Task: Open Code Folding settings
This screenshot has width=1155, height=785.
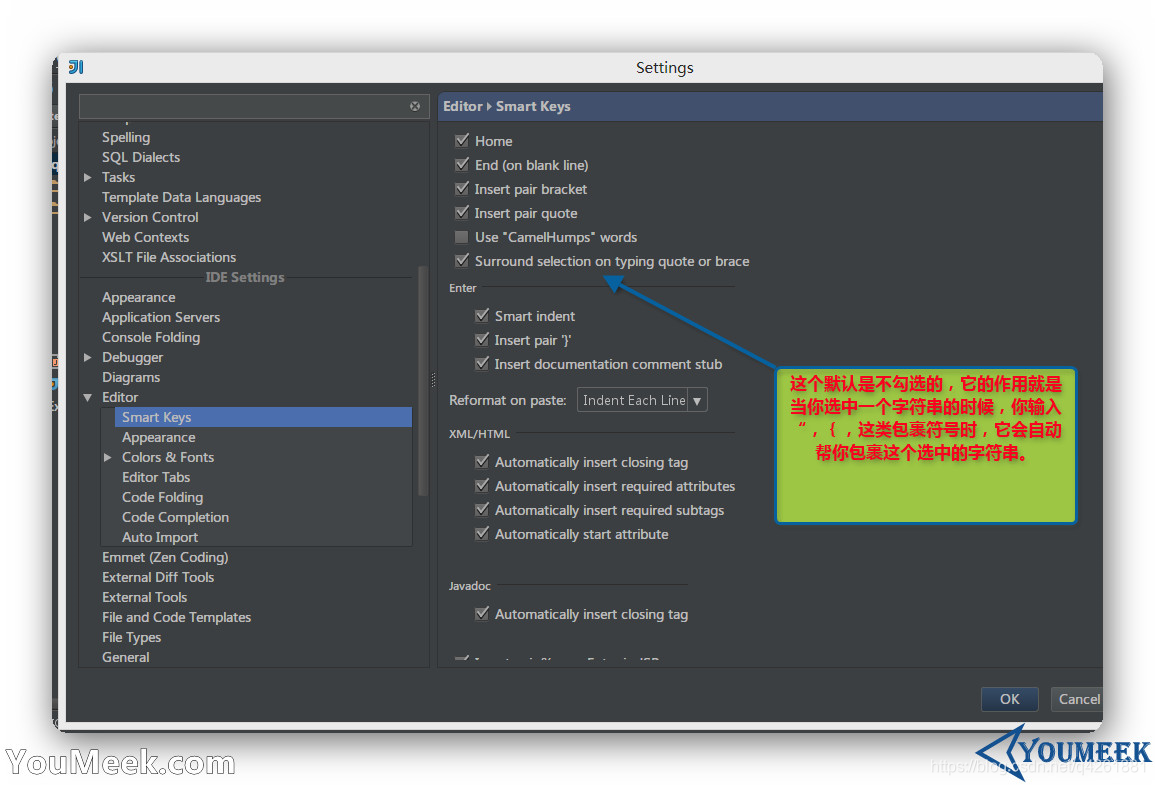Action: point(162,497)
